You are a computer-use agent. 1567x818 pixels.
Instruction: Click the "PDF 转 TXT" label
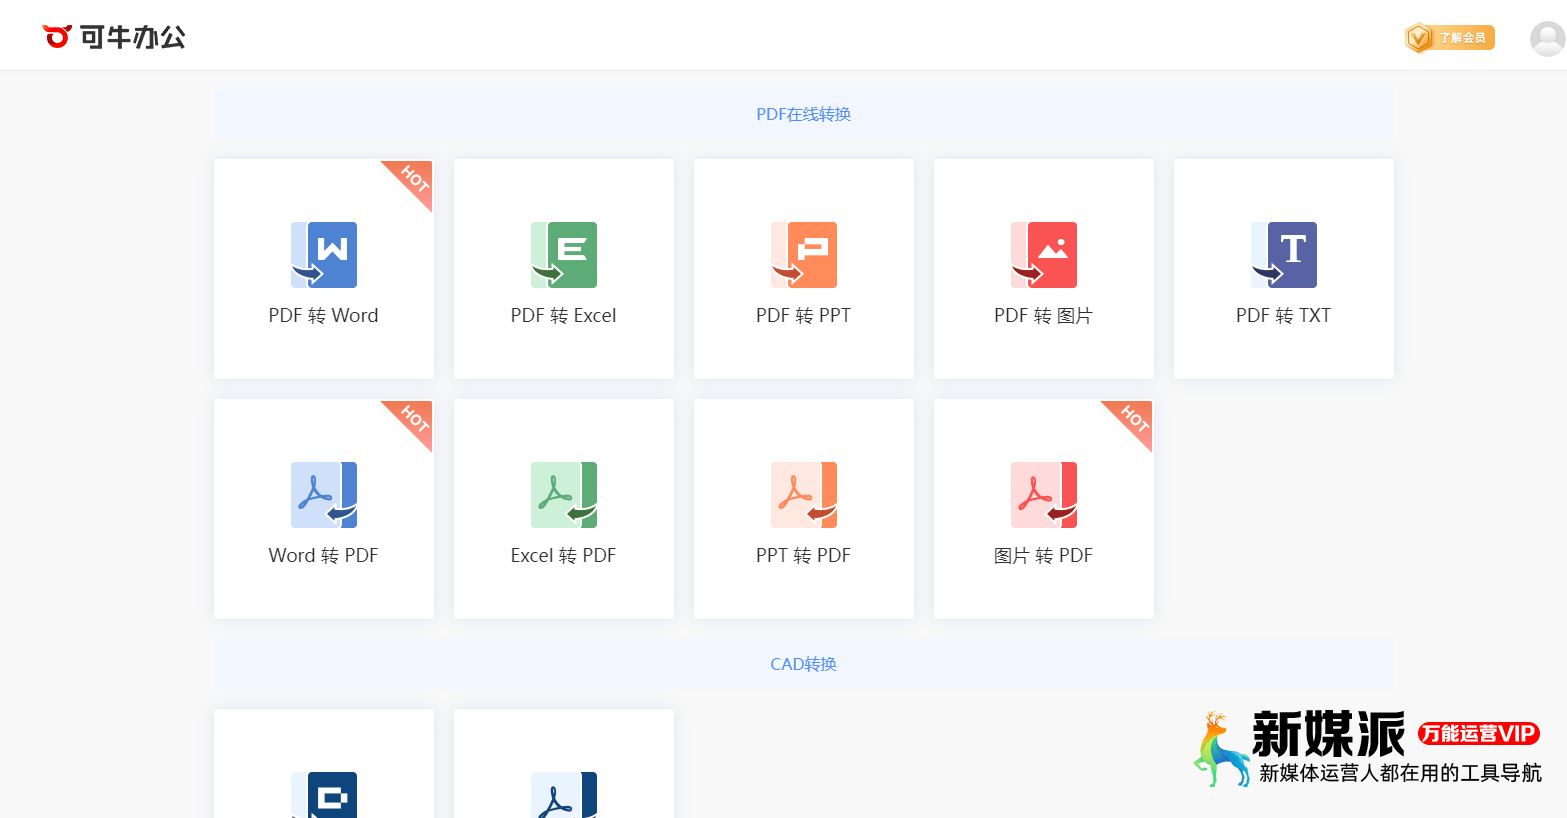(1284, 316)
